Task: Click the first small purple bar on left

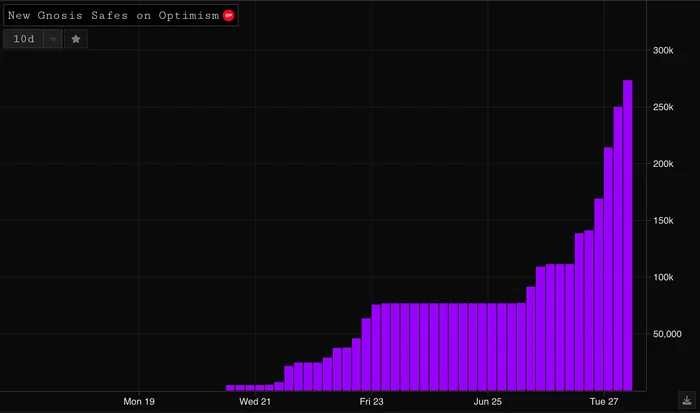Action: [x=230, y=388]
